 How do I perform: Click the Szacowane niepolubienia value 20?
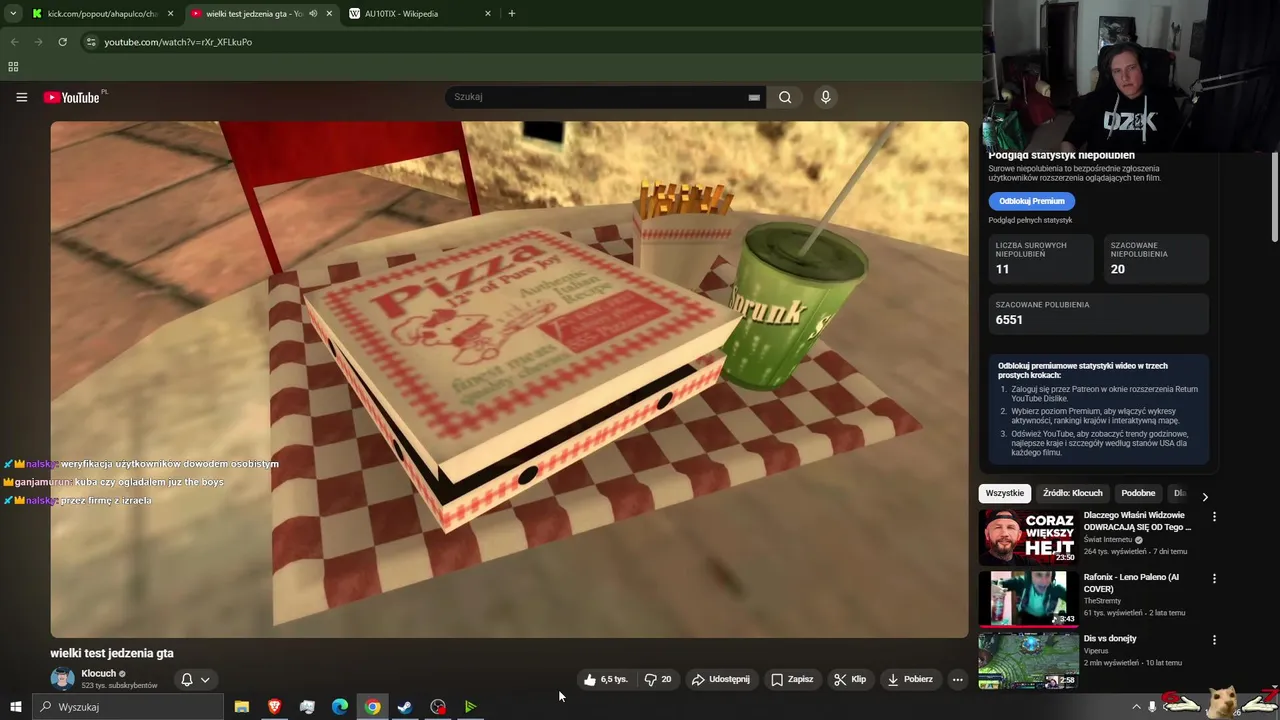pos(1118,269)
